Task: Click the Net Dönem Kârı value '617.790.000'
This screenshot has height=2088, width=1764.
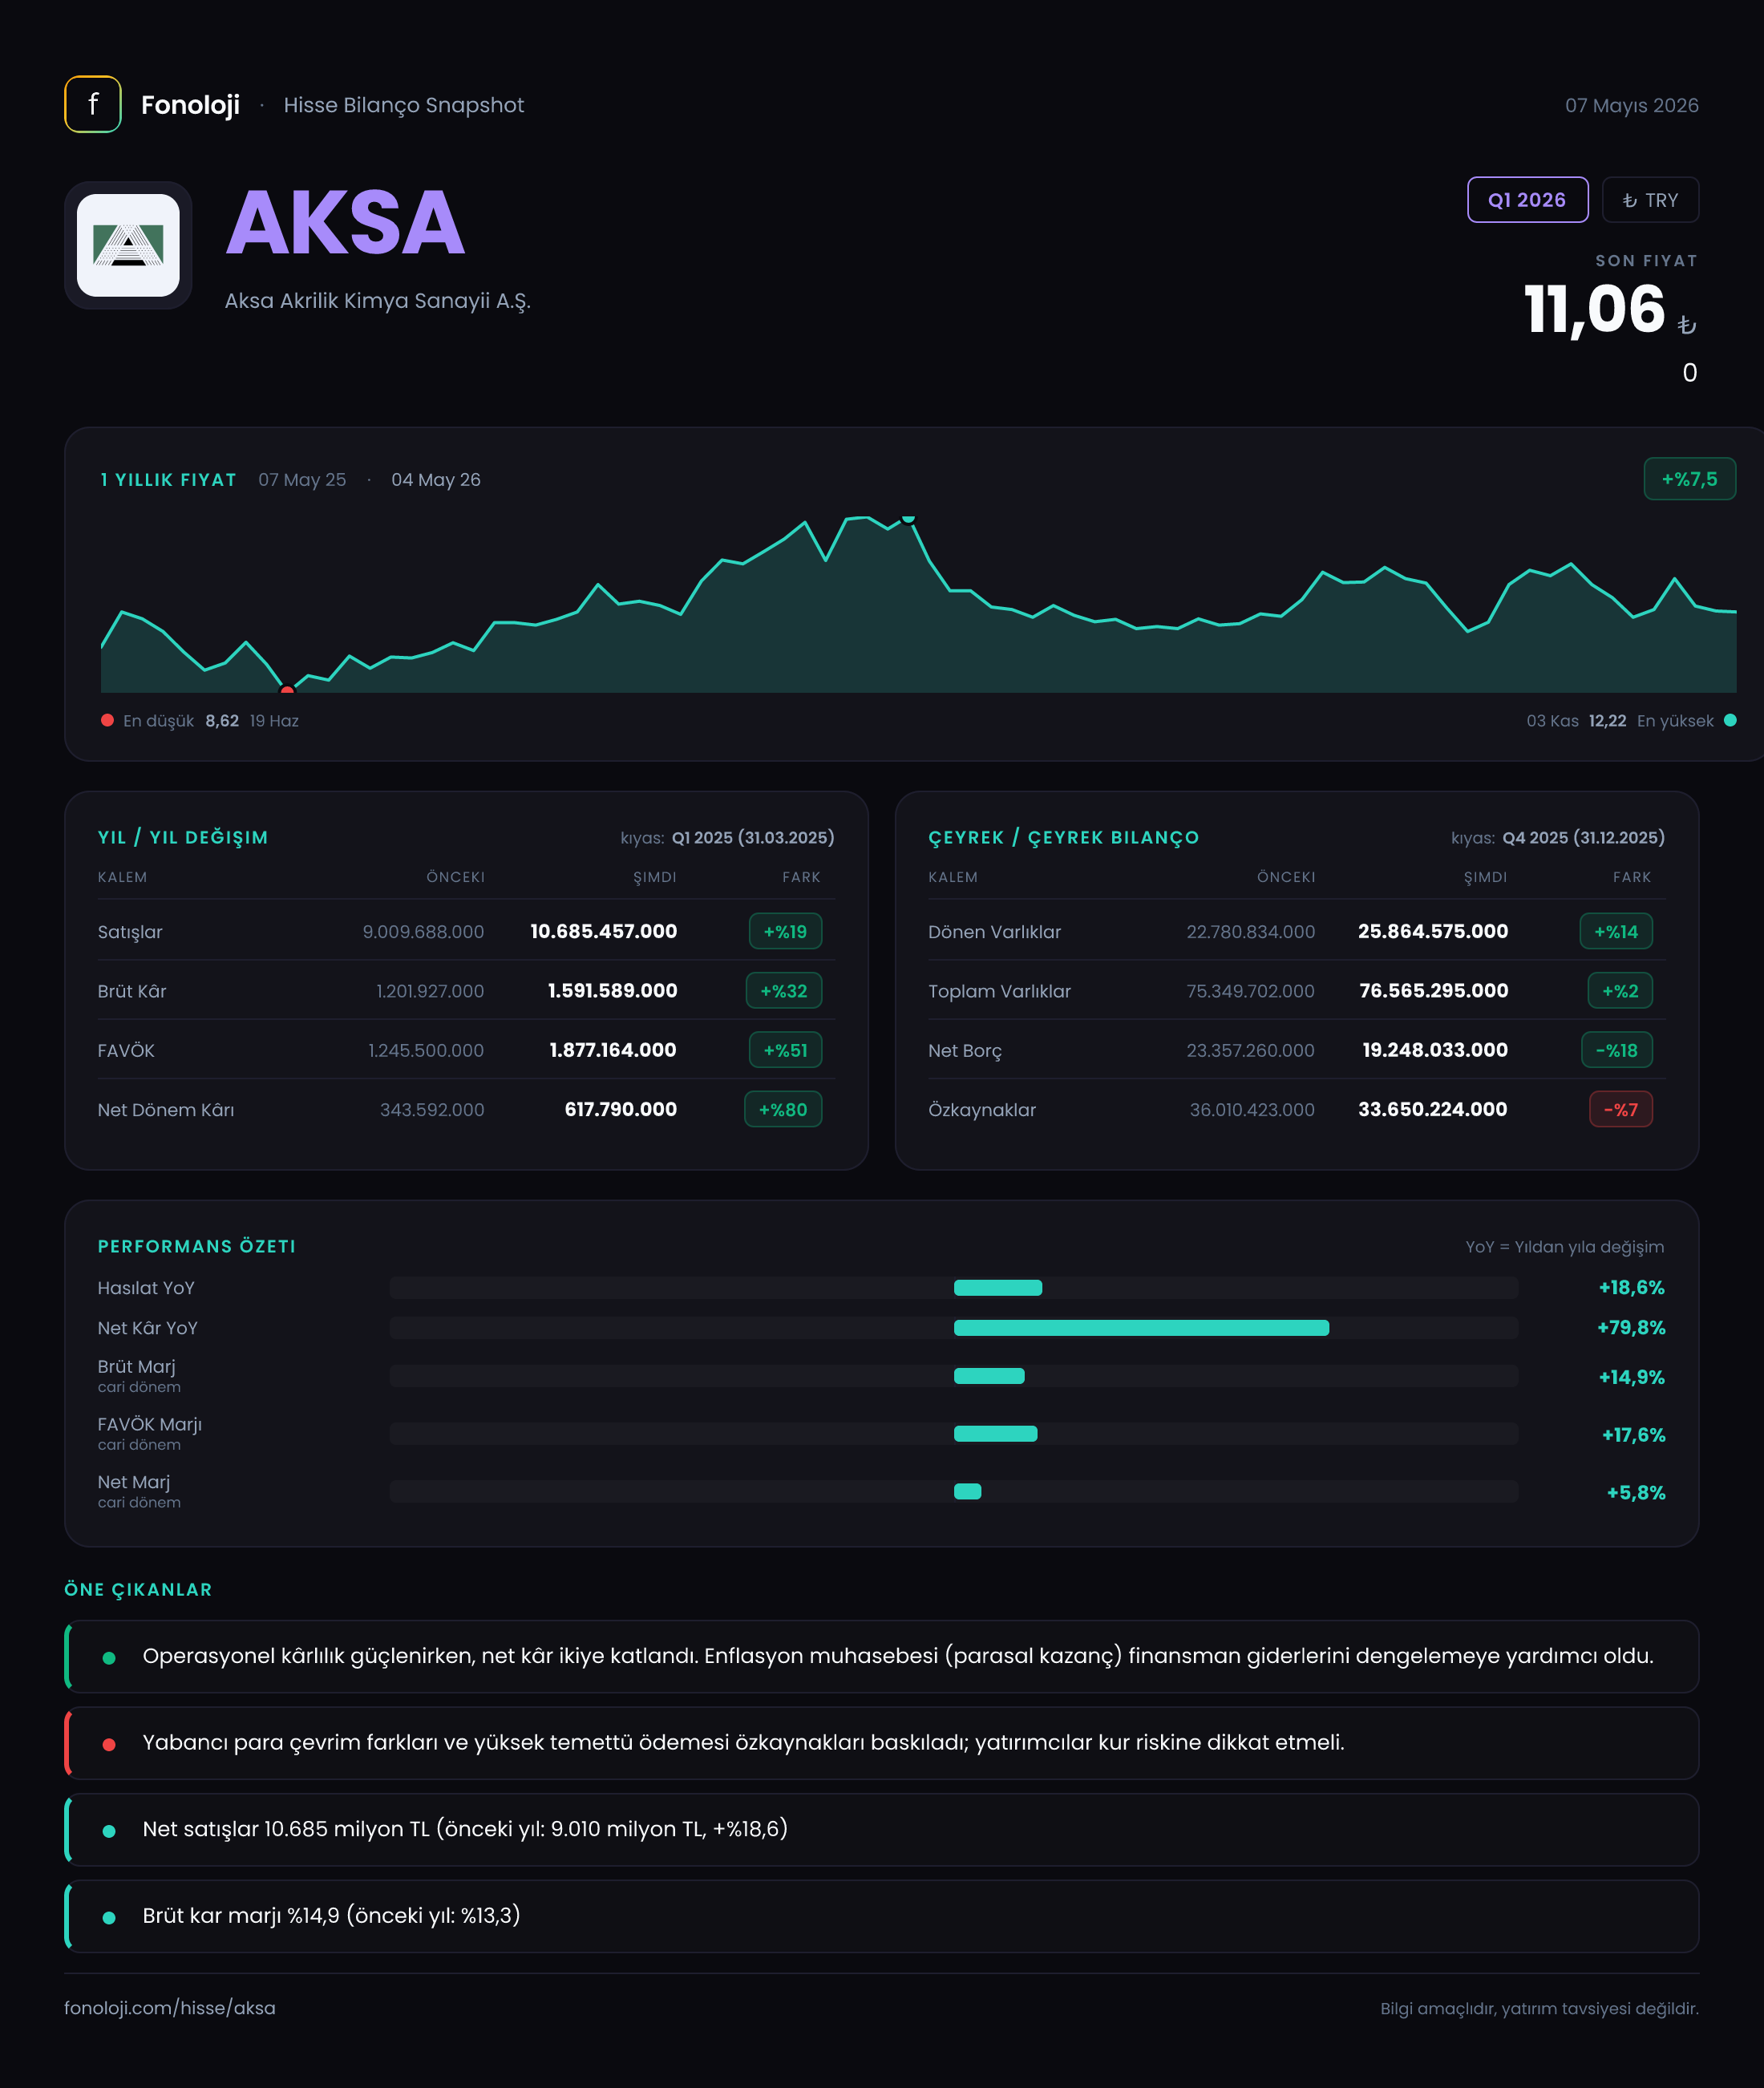Action: [620, 1109]
